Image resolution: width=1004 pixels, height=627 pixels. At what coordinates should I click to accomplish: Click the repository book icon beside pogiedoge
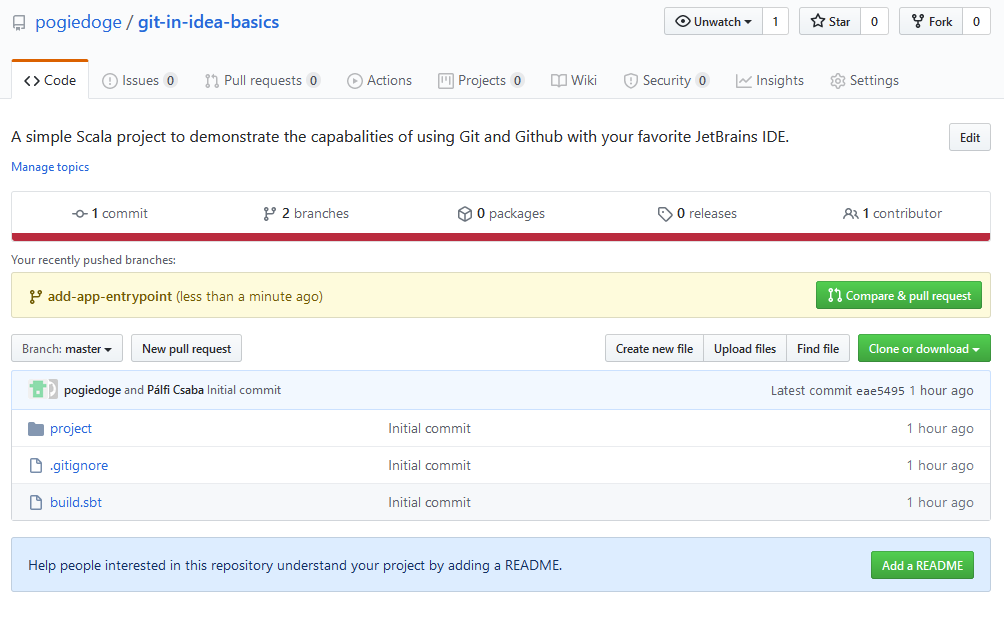click(x=19, y=23)
